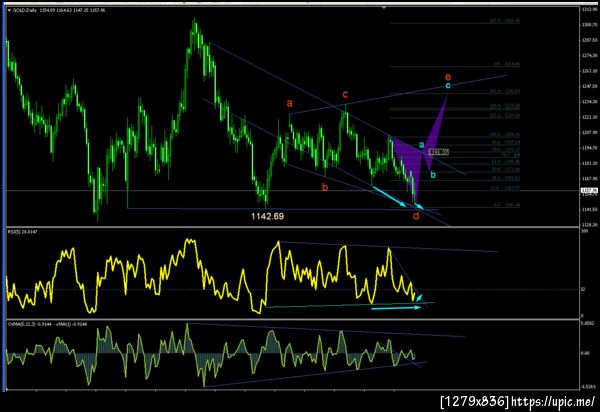Click the 1181.10 price axis label

coord(590,164)
